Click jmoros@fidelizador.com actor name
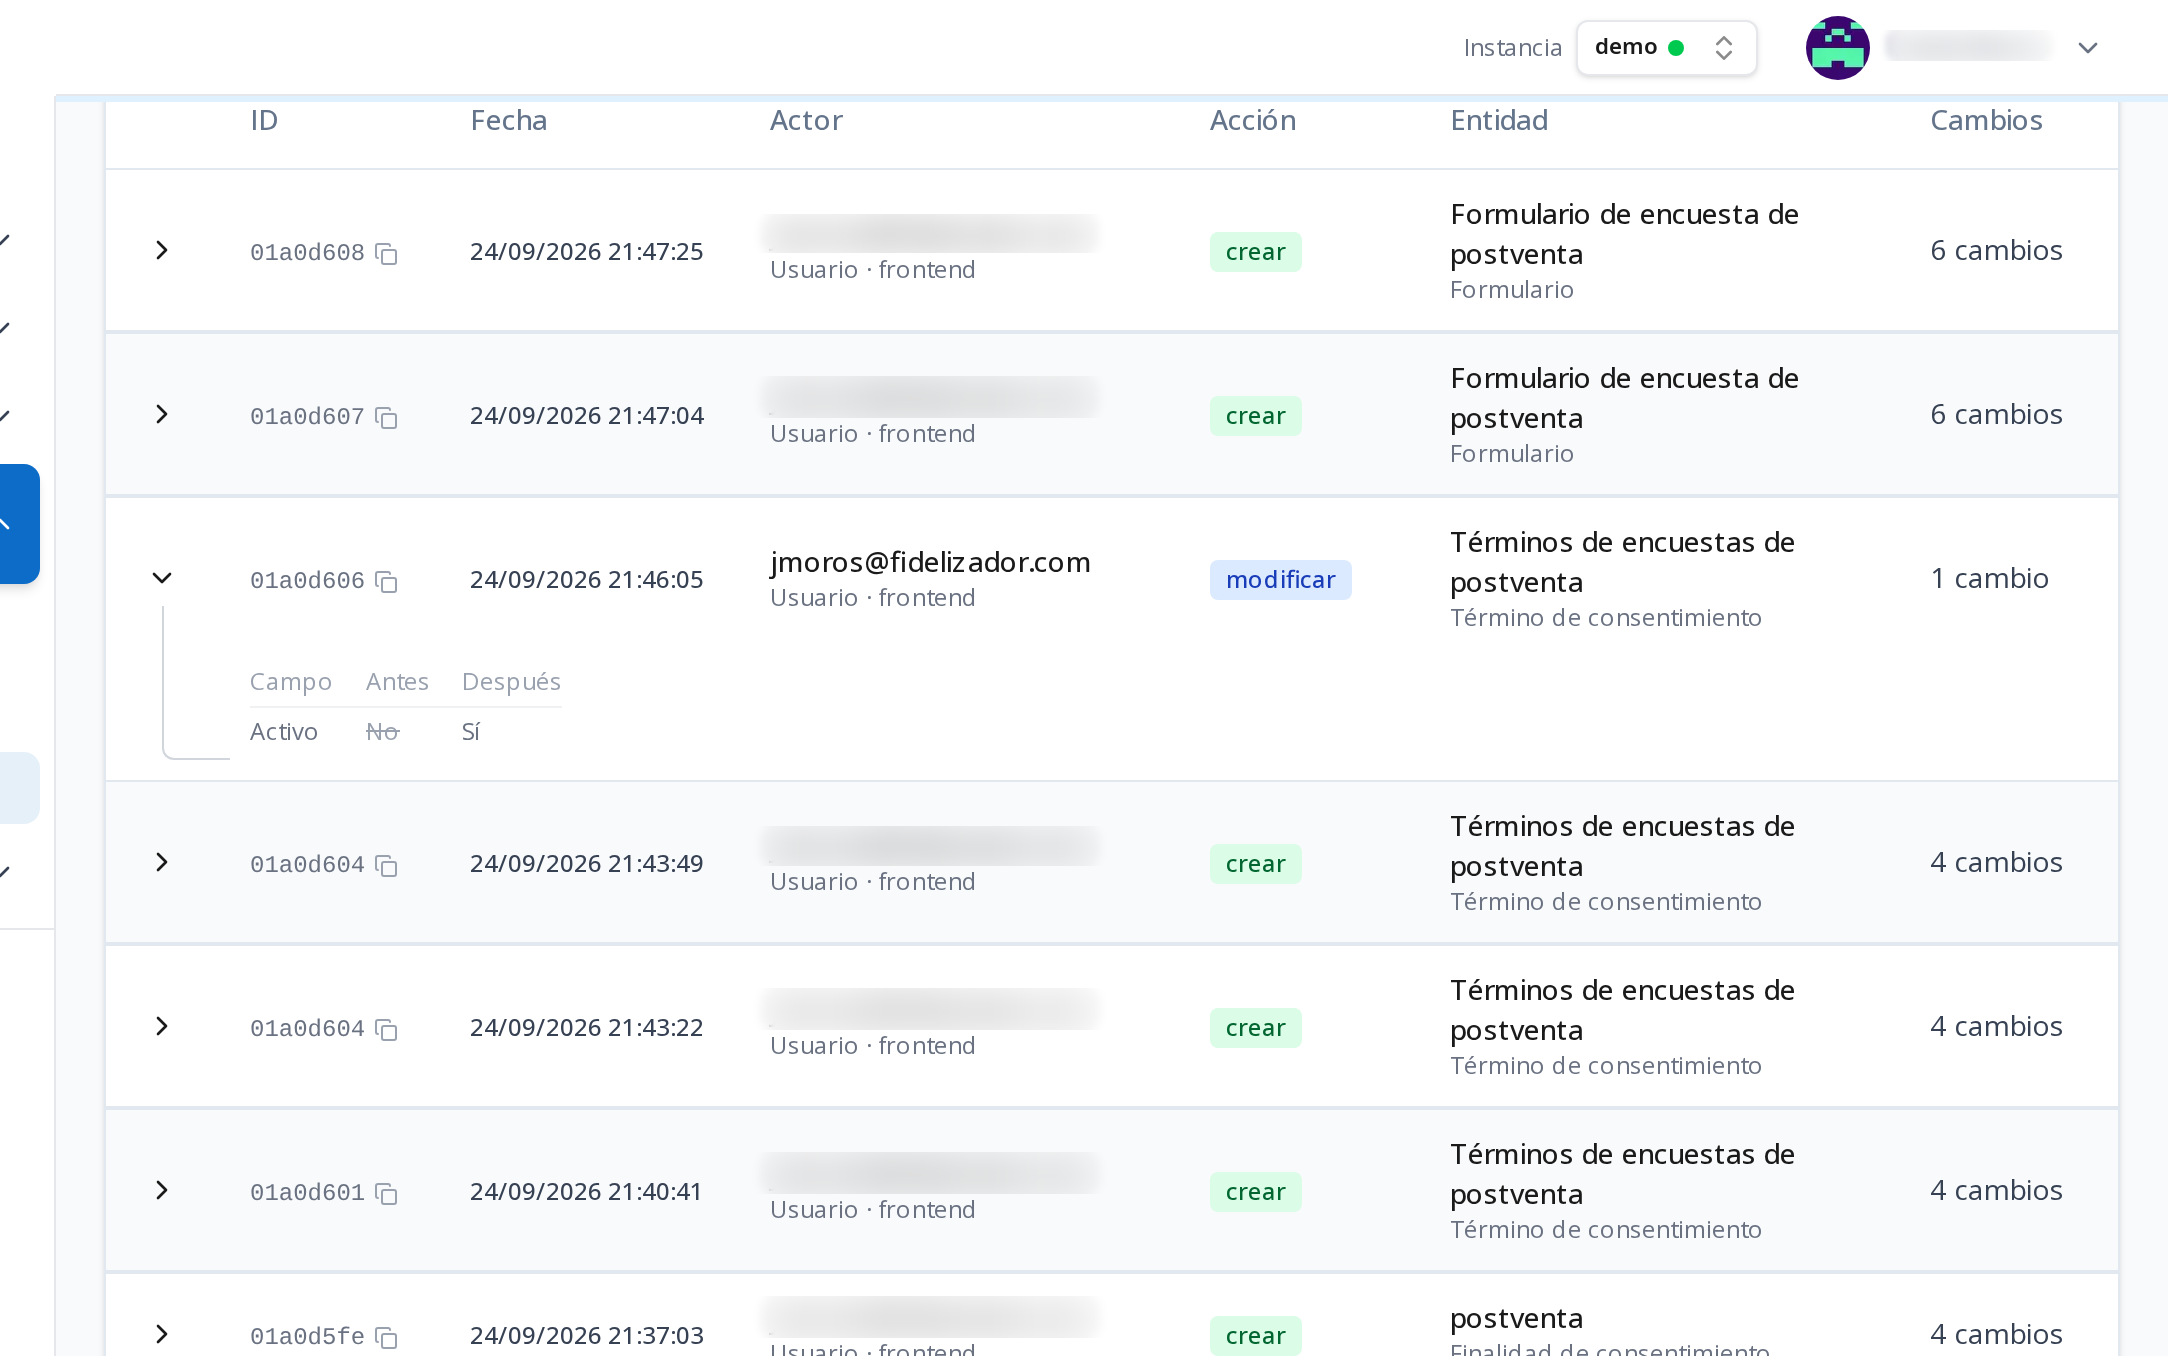The height and width of the screenshot is (1356, 2168). point(930,563)
